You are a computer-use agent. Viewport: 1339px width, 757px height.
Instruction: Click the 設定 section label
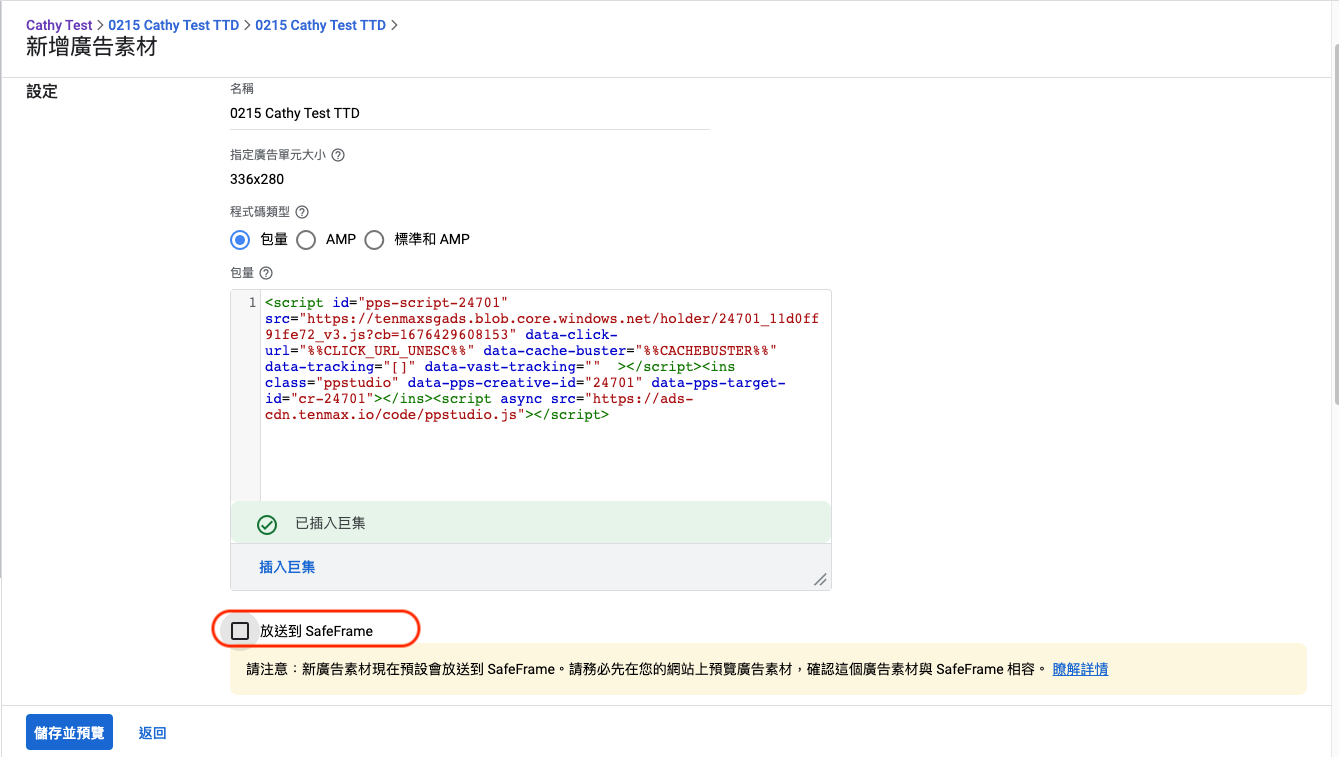tap(42, 92)
